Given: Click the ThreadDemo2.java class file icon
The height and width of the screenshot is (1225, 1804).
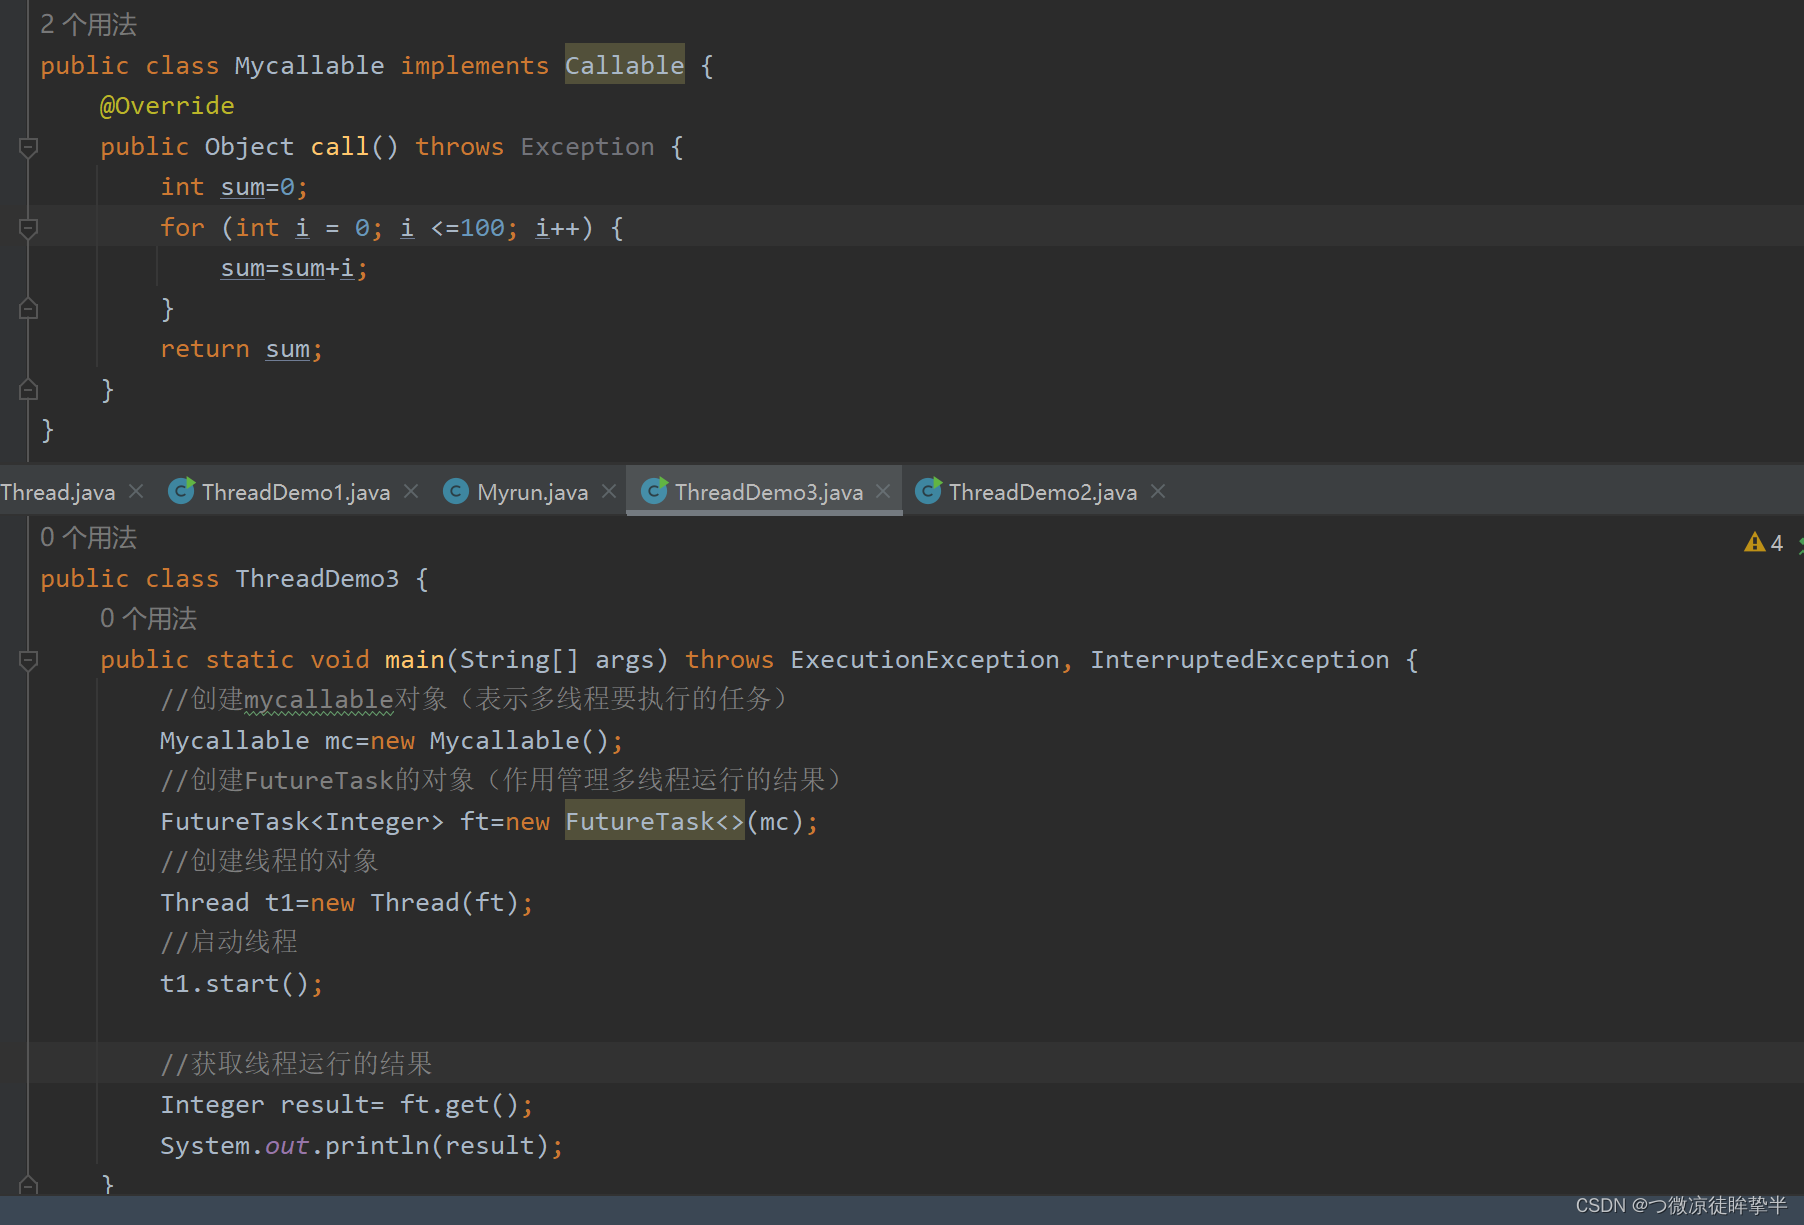Looking at the screenshot, I should [x=928, y=491].
